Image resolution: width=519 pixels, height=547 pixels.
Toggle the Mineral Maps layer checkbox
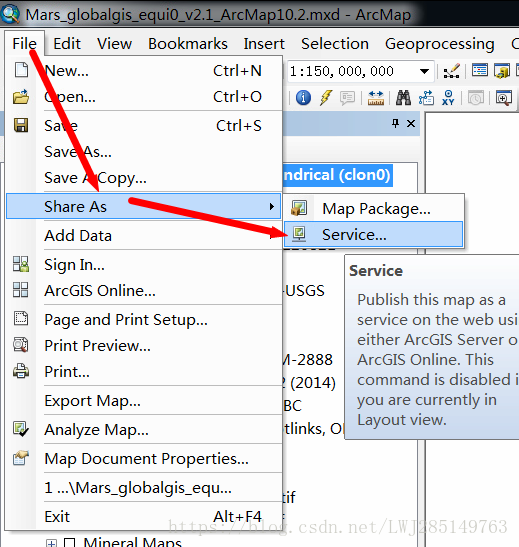[69, 543]
